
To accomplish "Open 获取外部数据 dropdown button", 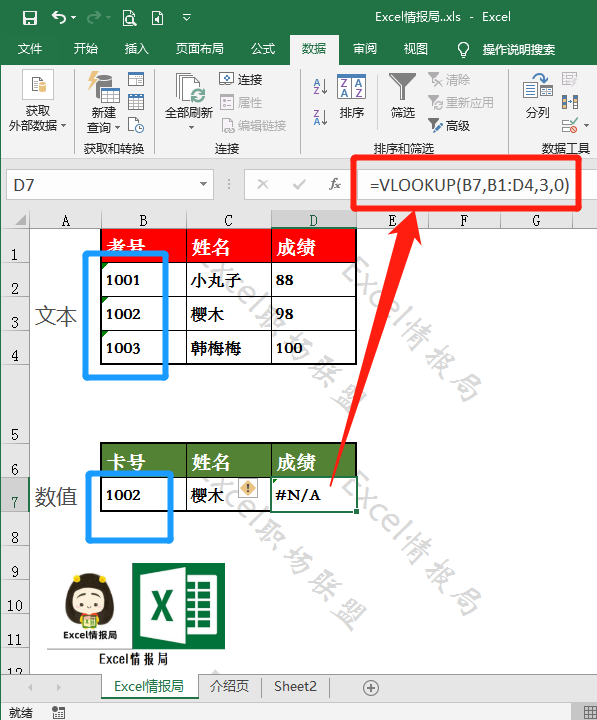I will click(x=38, y=101).
